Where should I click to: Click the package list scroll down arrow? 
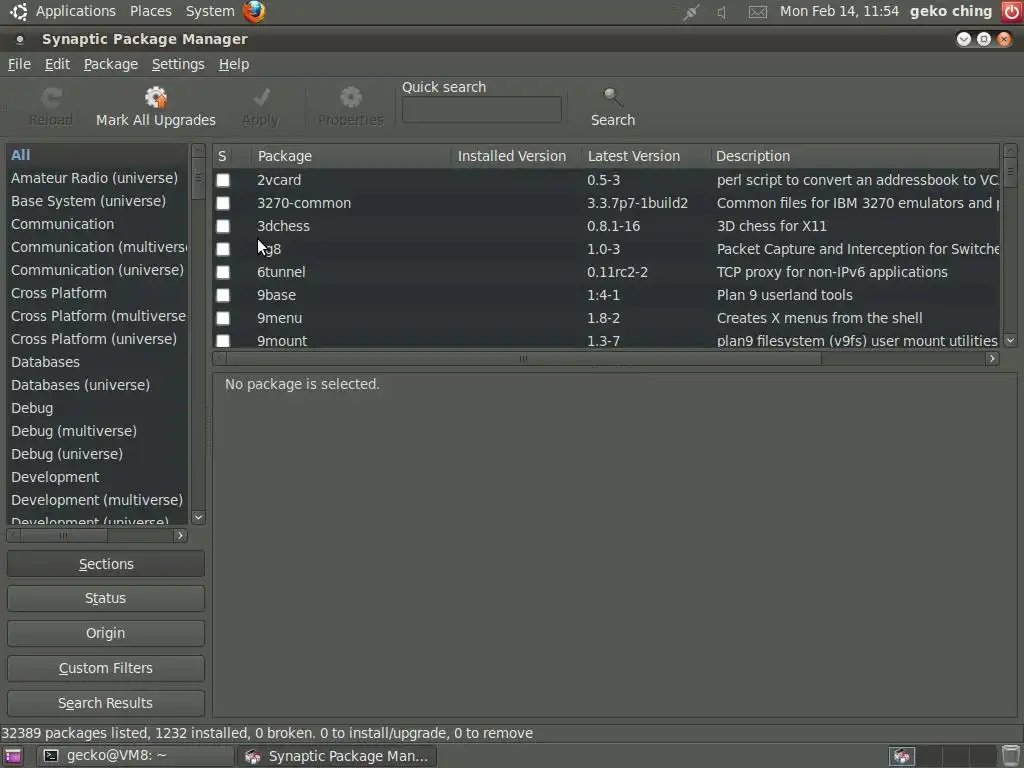point(1010,340)
